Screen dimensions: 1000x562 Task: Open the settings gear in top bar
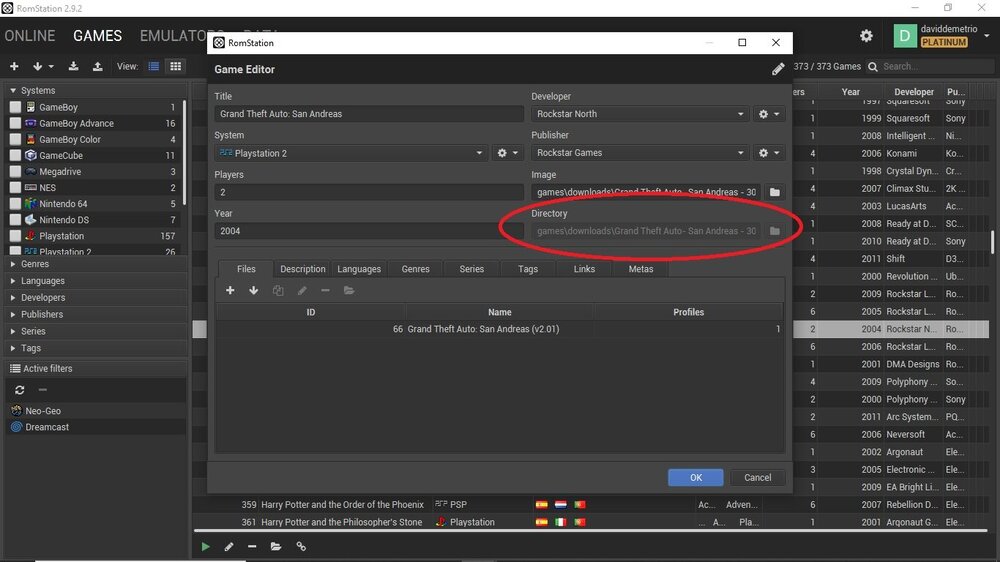click(x=866, y=36)
